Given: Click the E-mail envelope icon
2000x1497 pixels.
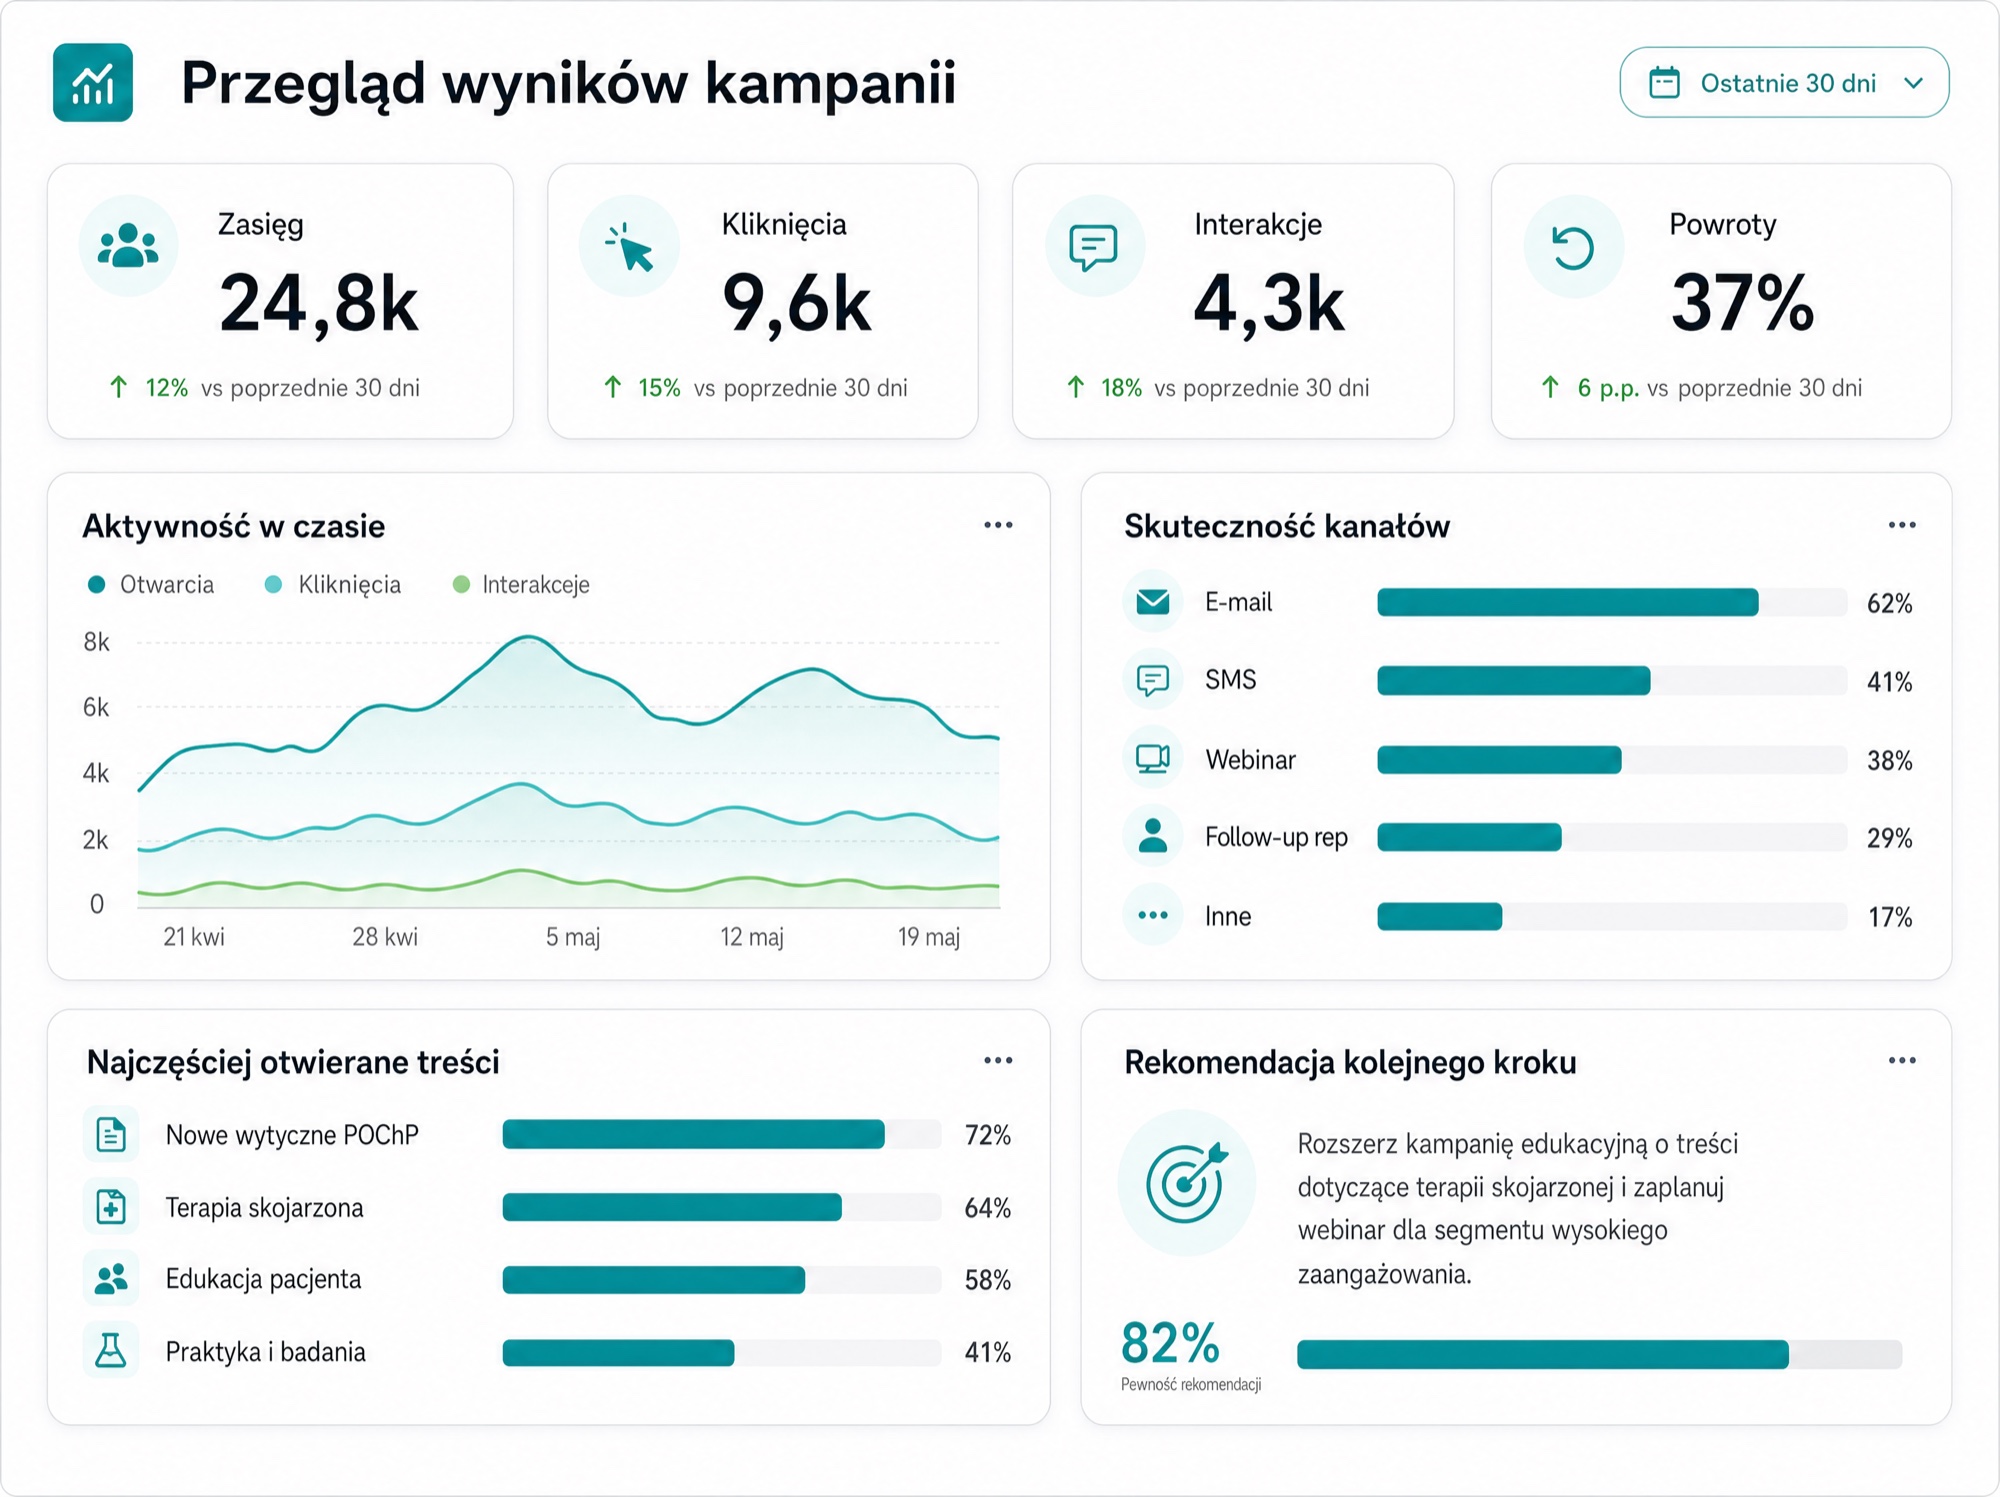Looking at the screenshot, I should point(1153,601).
